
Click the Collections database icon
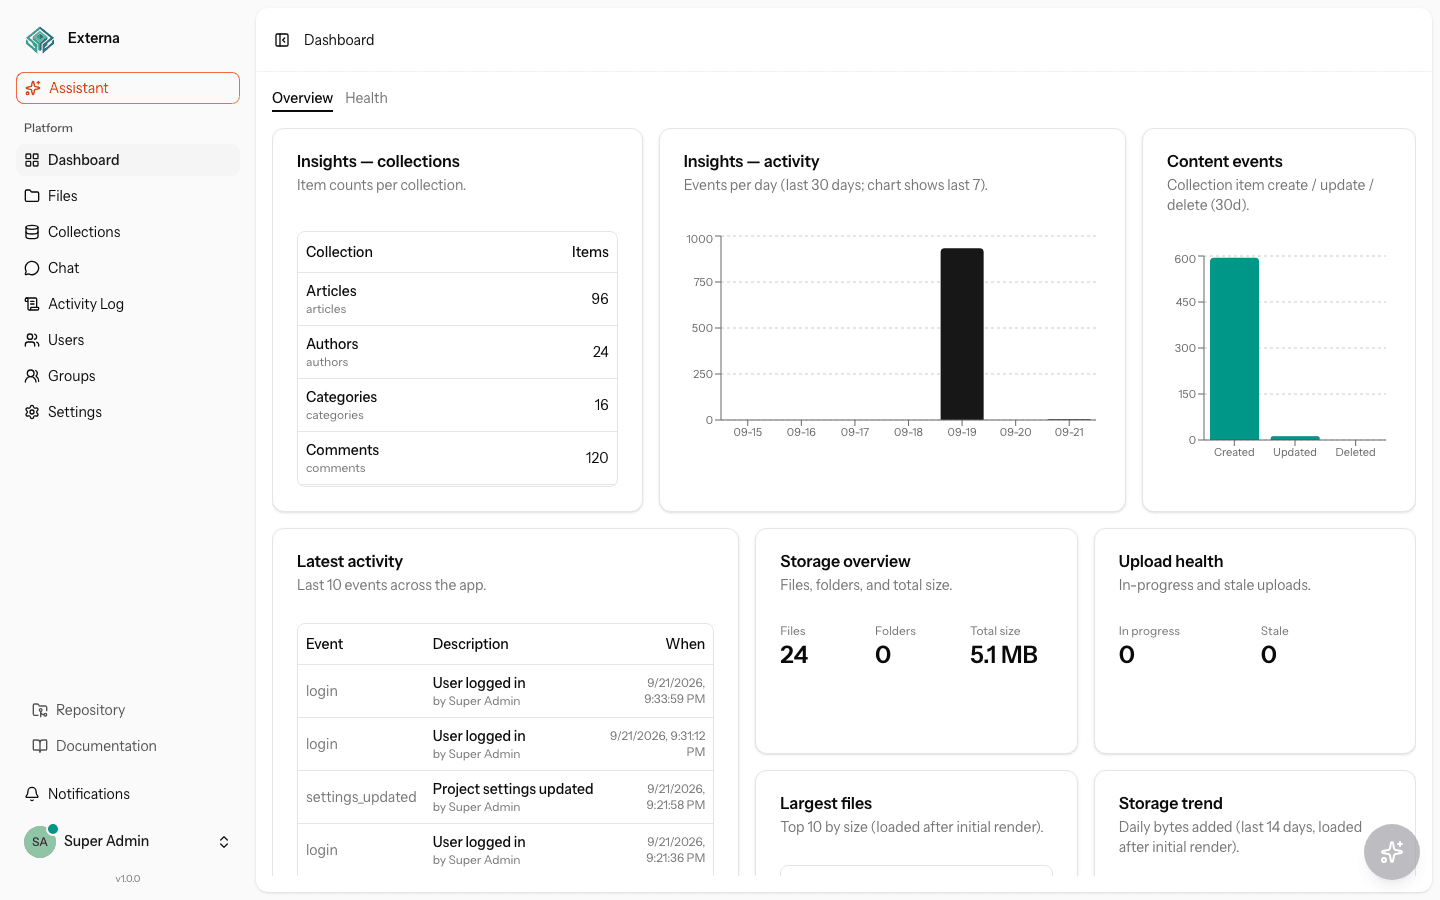tap(32, 232)
